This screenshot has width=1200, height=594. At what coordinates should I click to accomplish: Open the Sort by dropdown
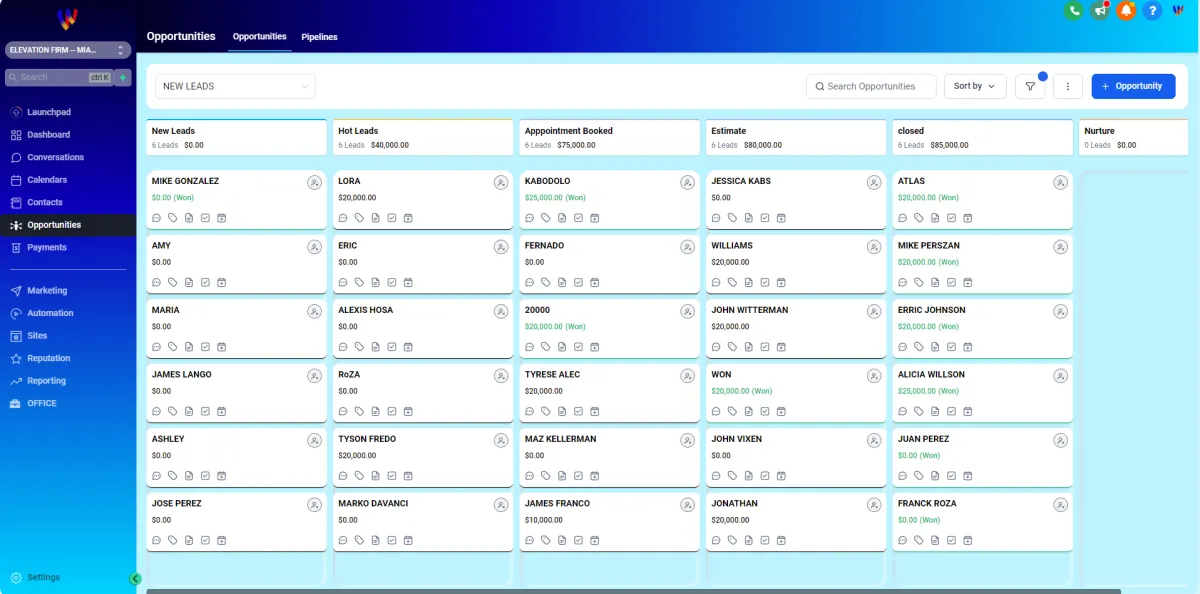[x=975, y=86]
